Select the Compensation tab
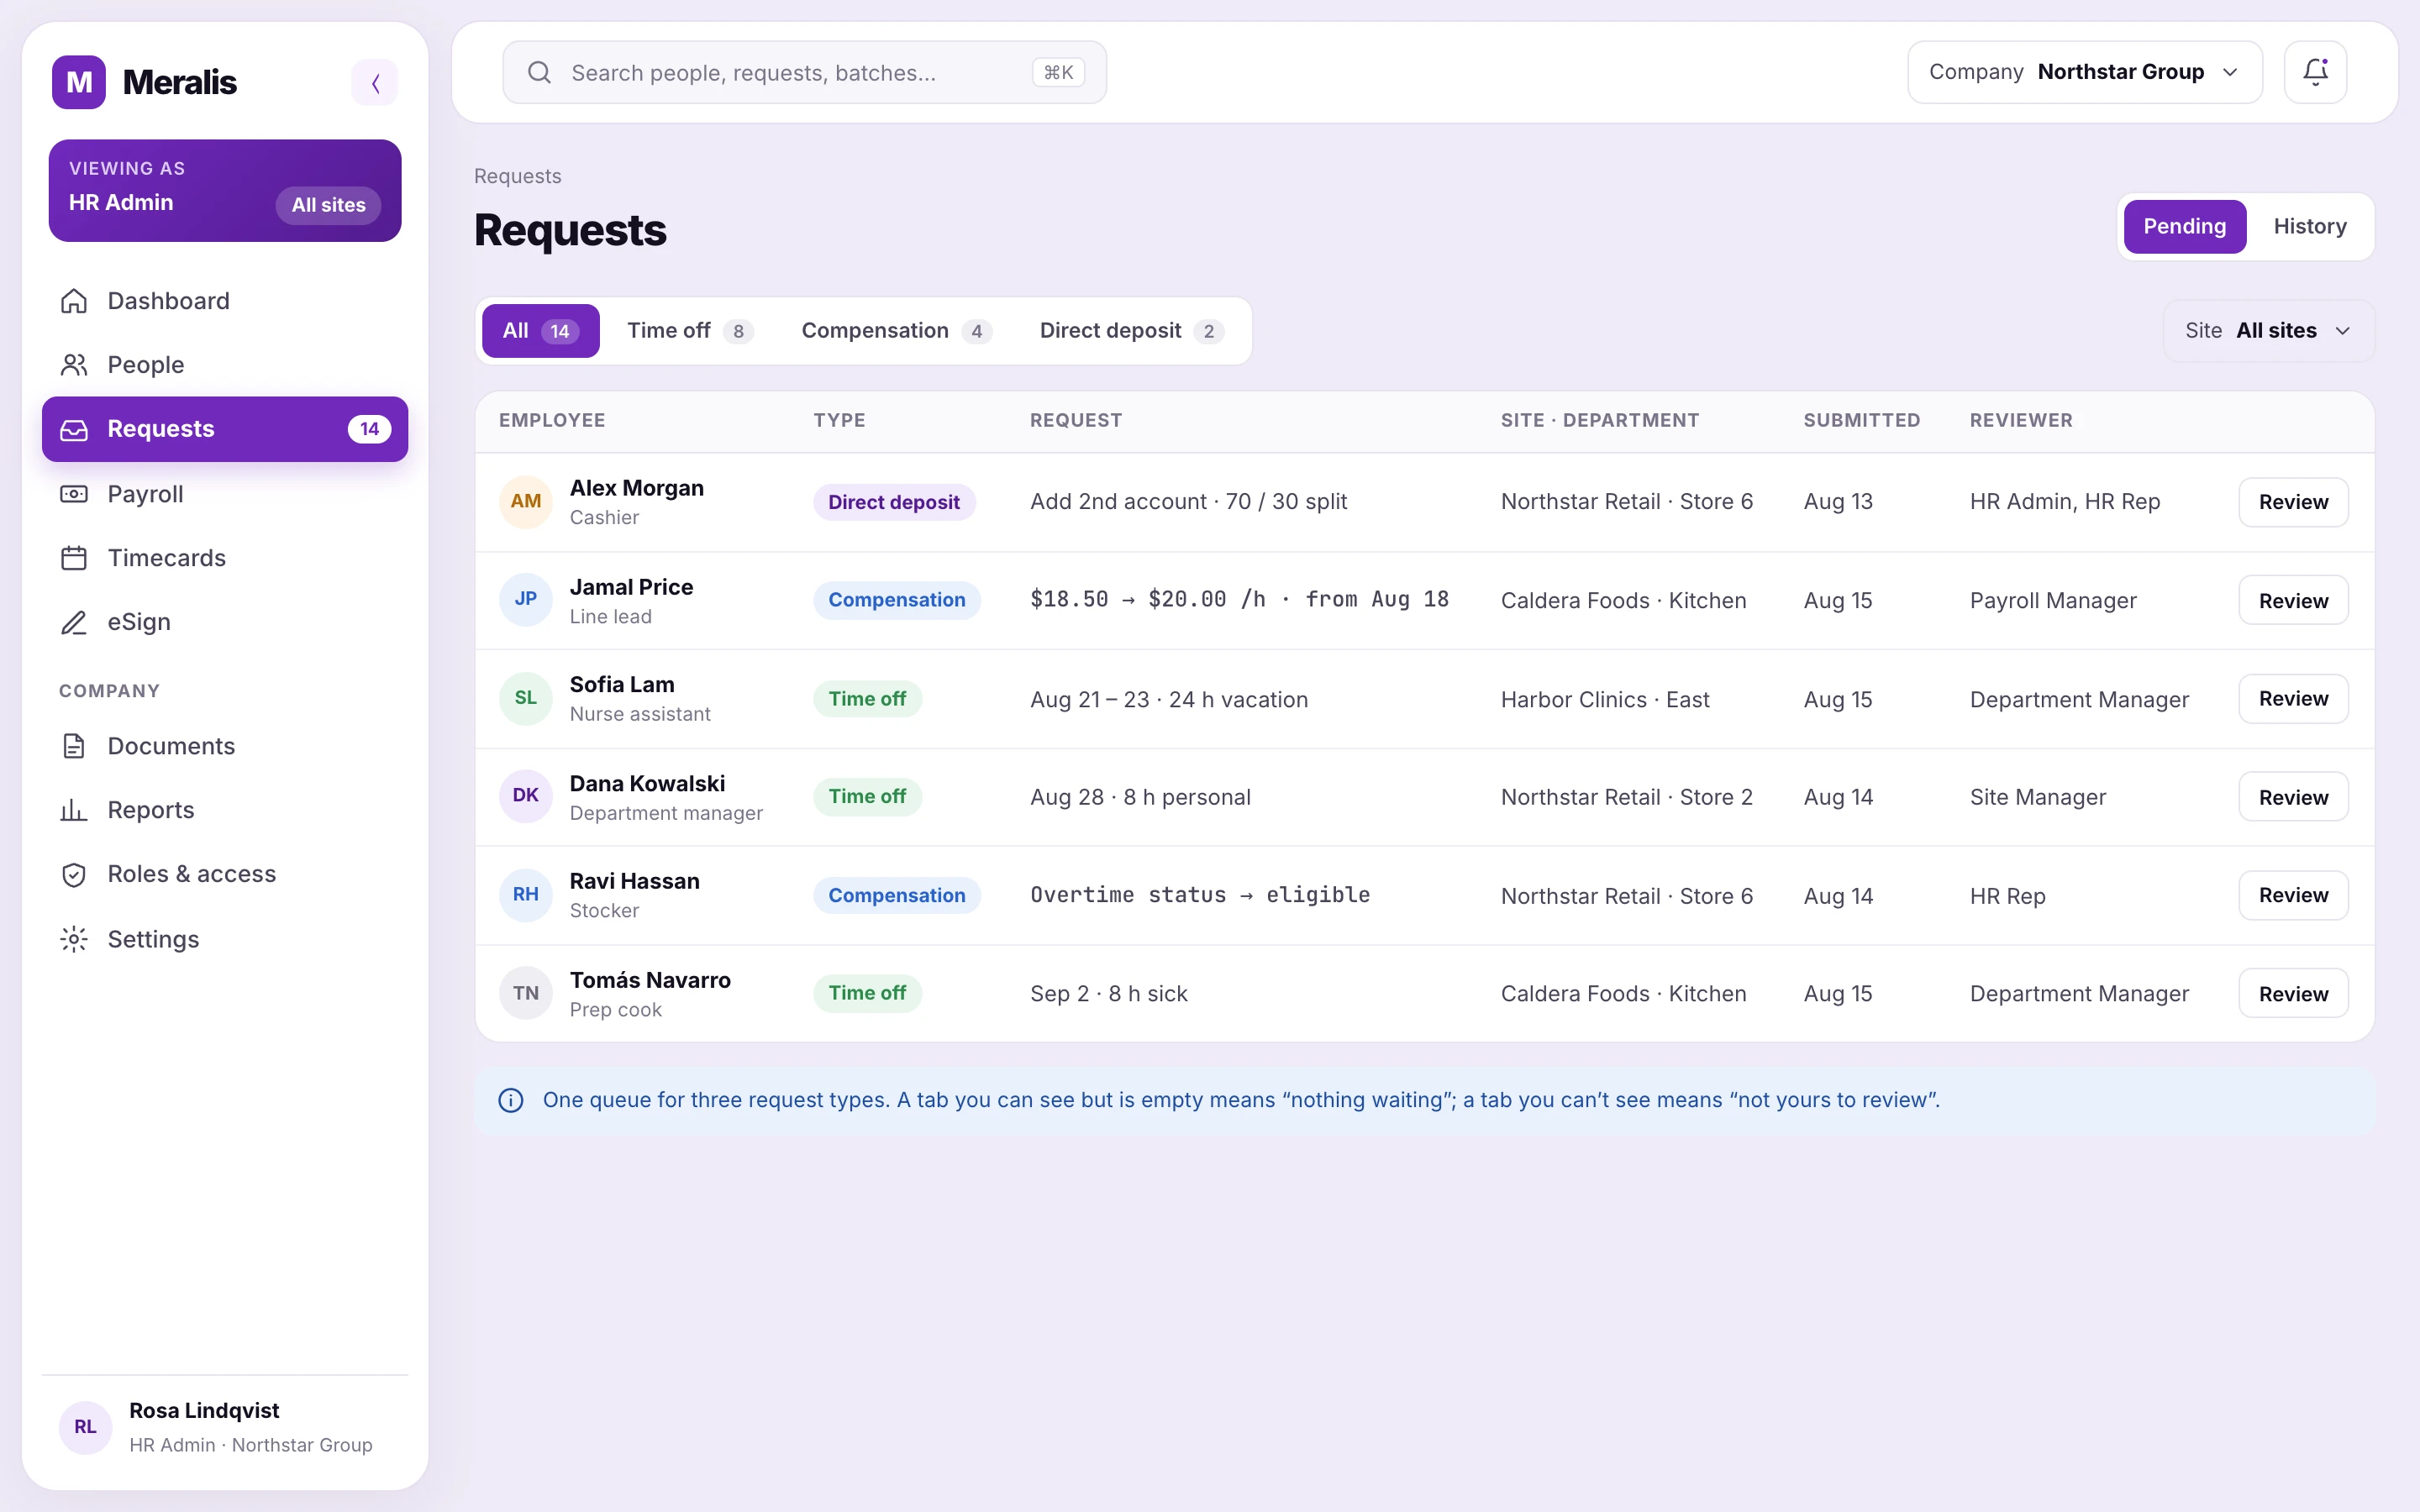The height and width of the screenshot is (1512, 2420). pos(896,331)
